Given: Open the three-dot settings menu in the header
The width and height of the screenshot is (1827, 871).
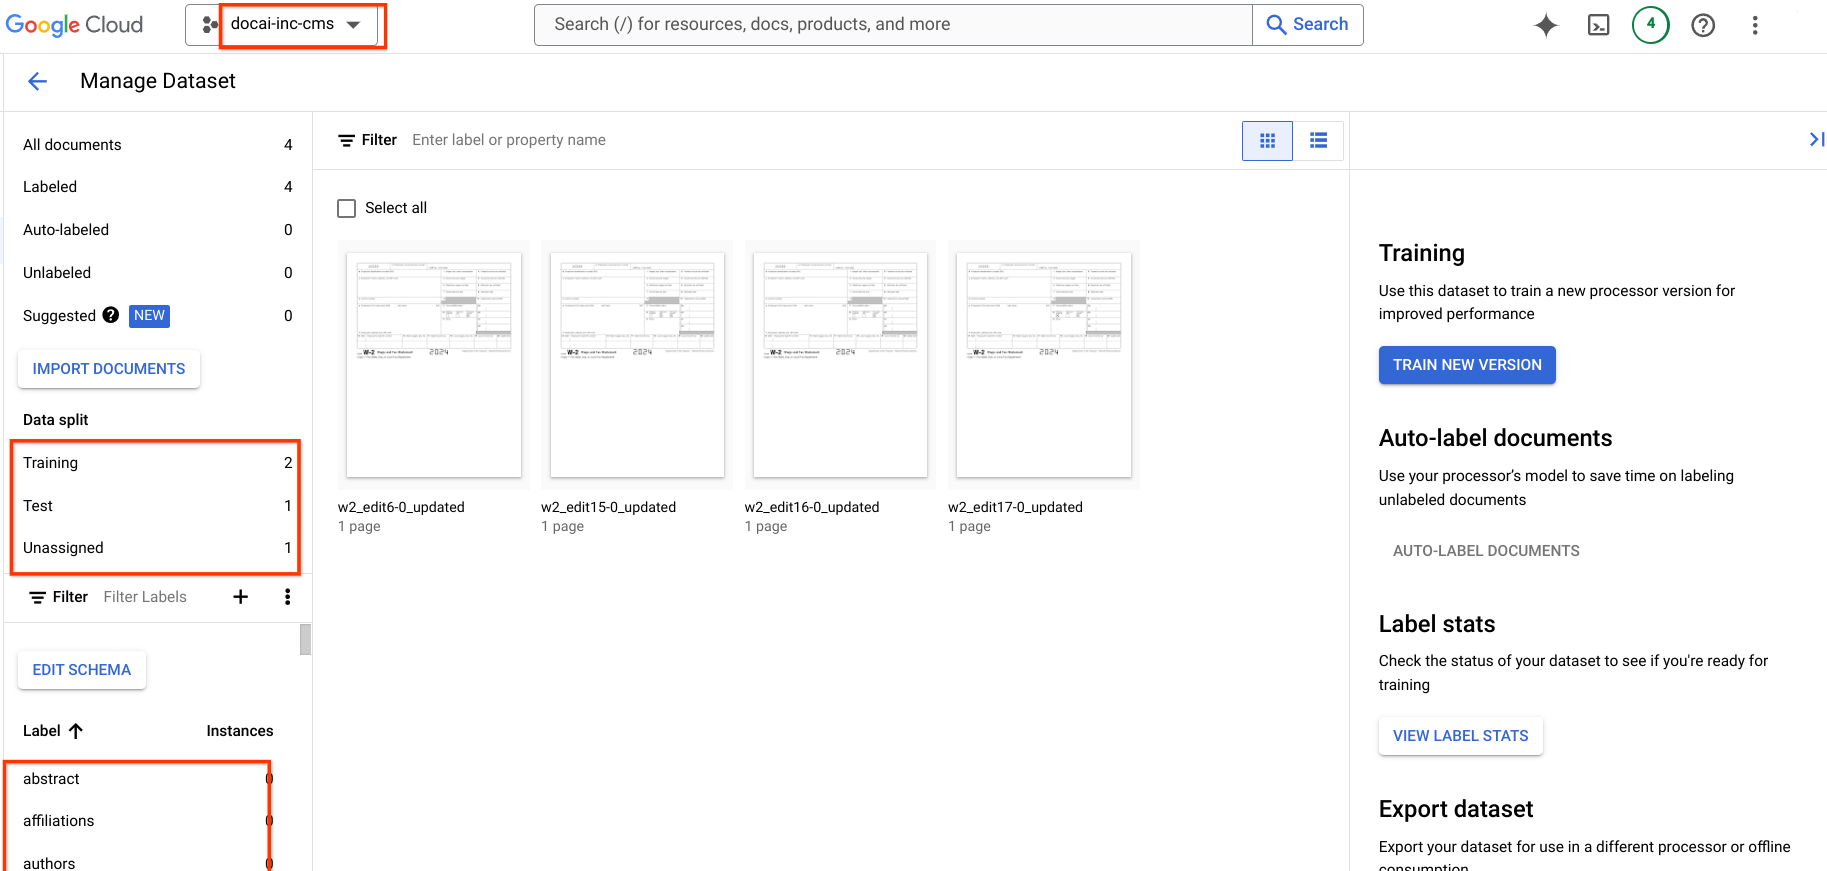Looking at the screenshot, I should (1755, 25).
